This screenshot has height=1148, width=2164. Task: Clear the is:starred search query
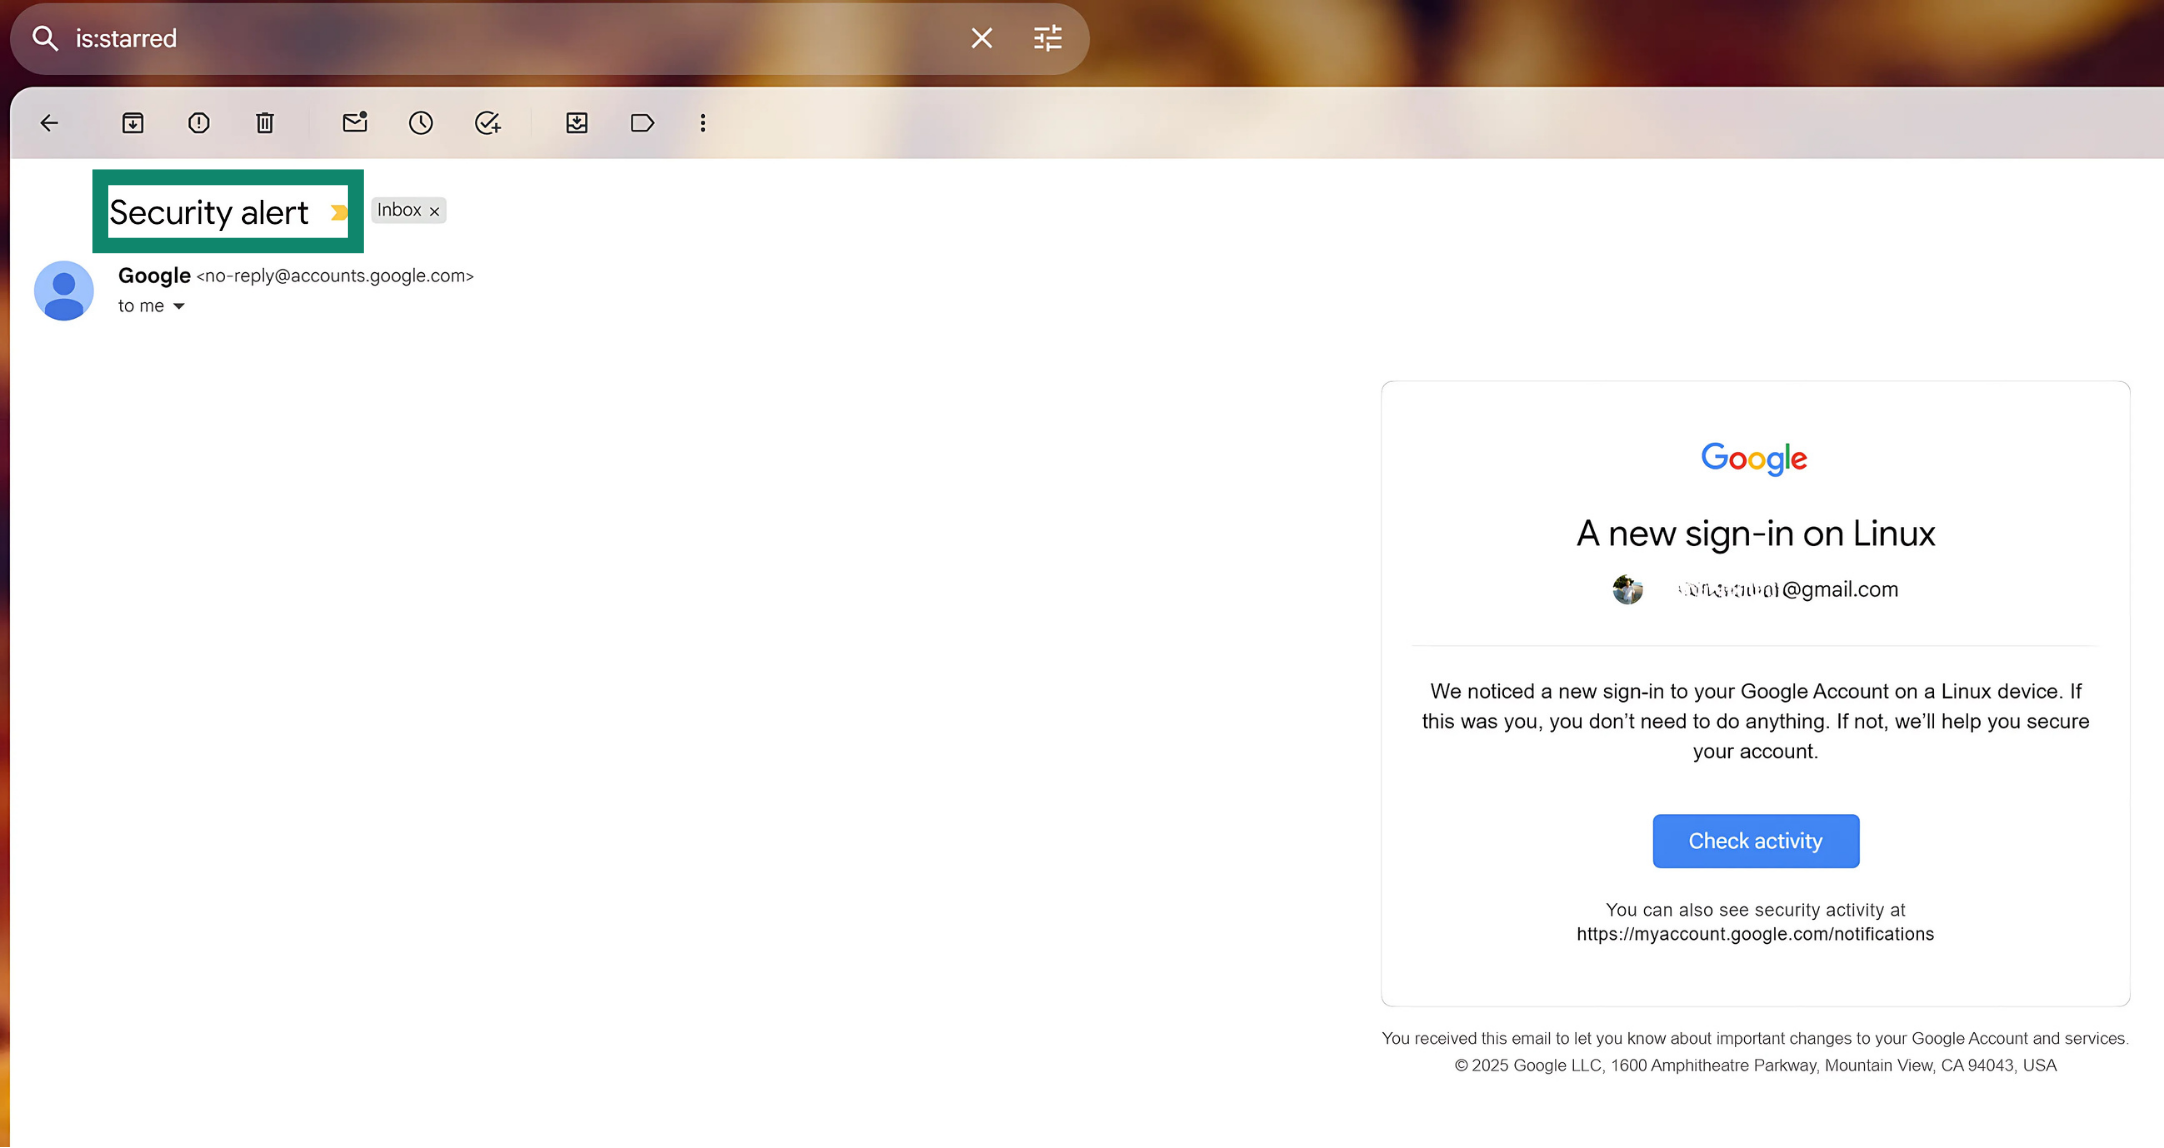coord(981,38)
